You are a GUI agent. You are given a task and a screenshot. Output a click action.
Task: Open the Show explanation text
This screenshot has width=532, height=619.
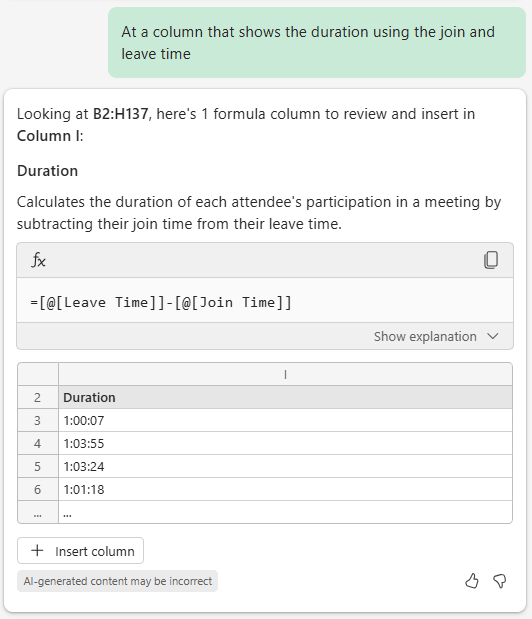click(x=425, y=336)
